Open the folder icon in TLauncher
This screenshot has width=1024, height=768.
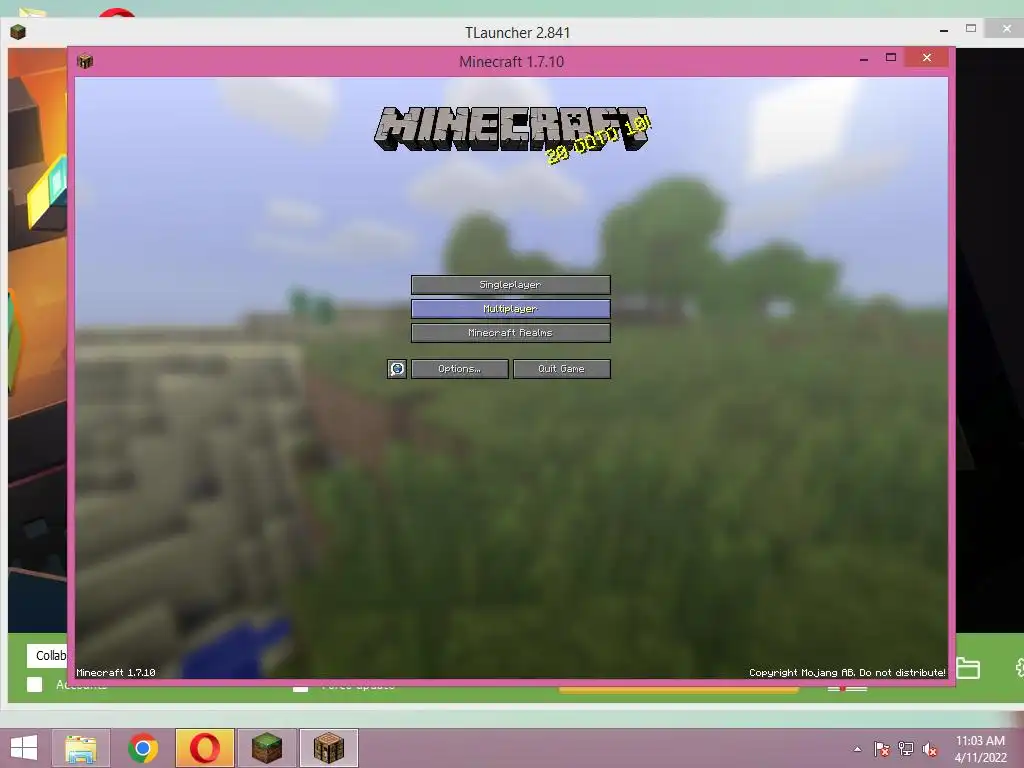pyautogui.click(x=968, y=668)
